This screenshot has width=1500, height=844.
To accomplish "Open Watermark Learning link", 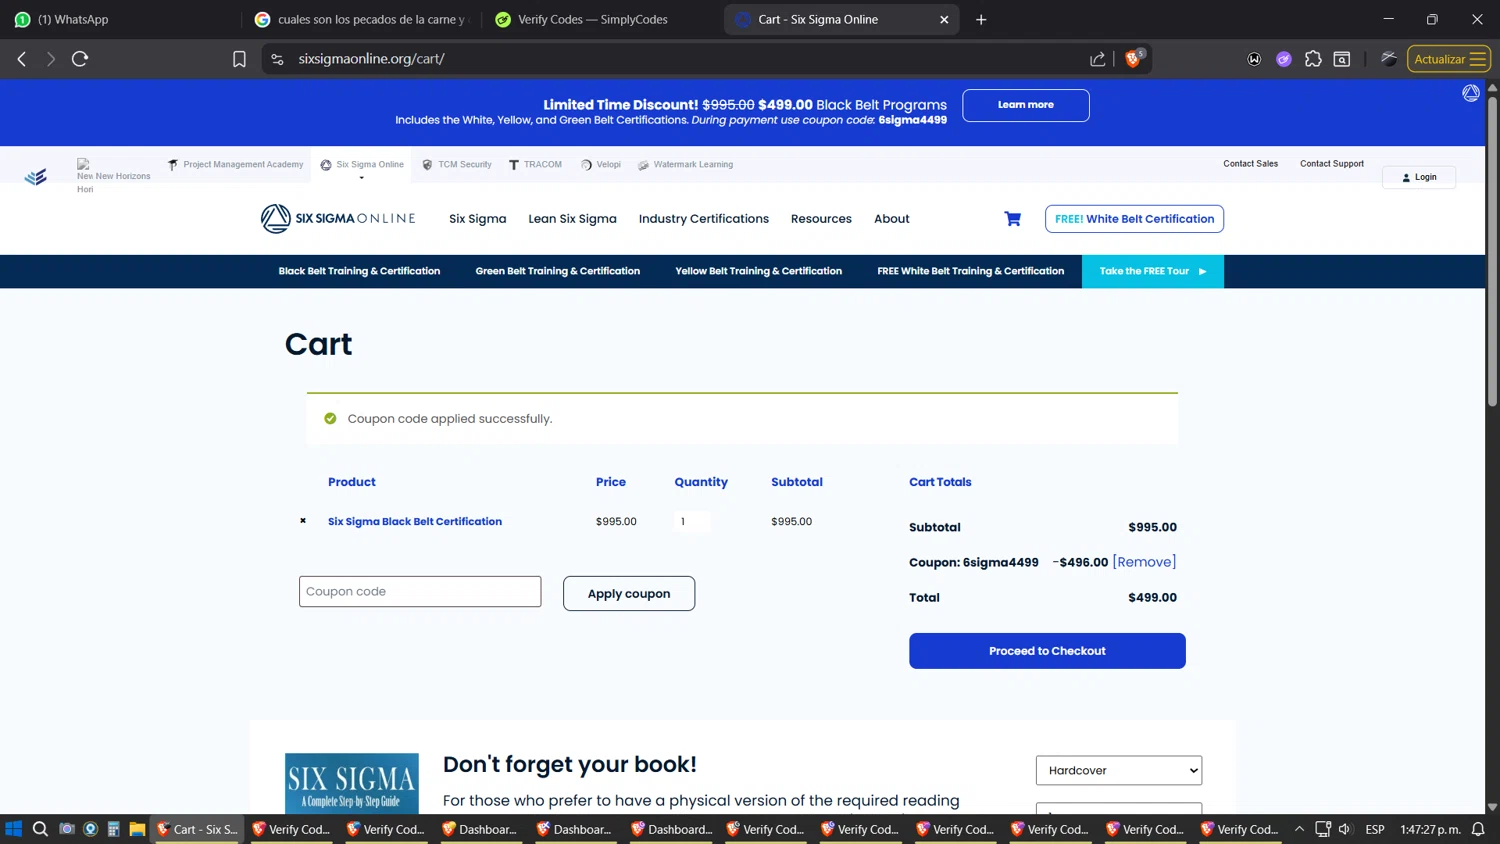I will (x=685, y=165).
